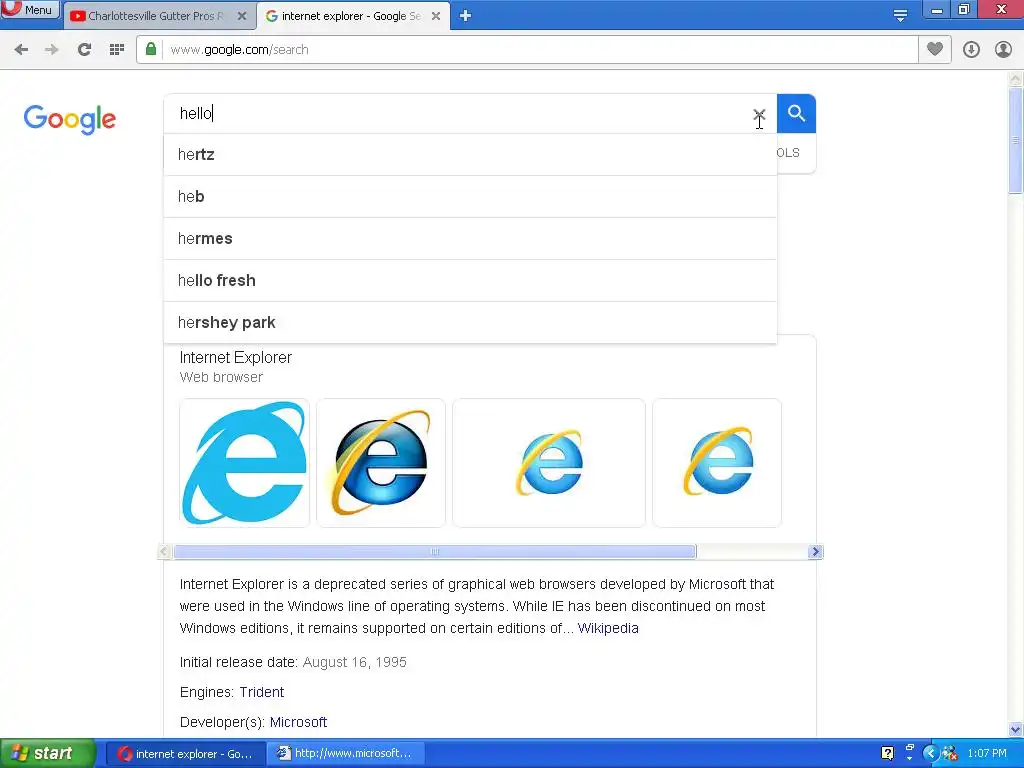Open the Wikipedia link
This screenshot has width=1024, height=768.
tap(608, 628)
